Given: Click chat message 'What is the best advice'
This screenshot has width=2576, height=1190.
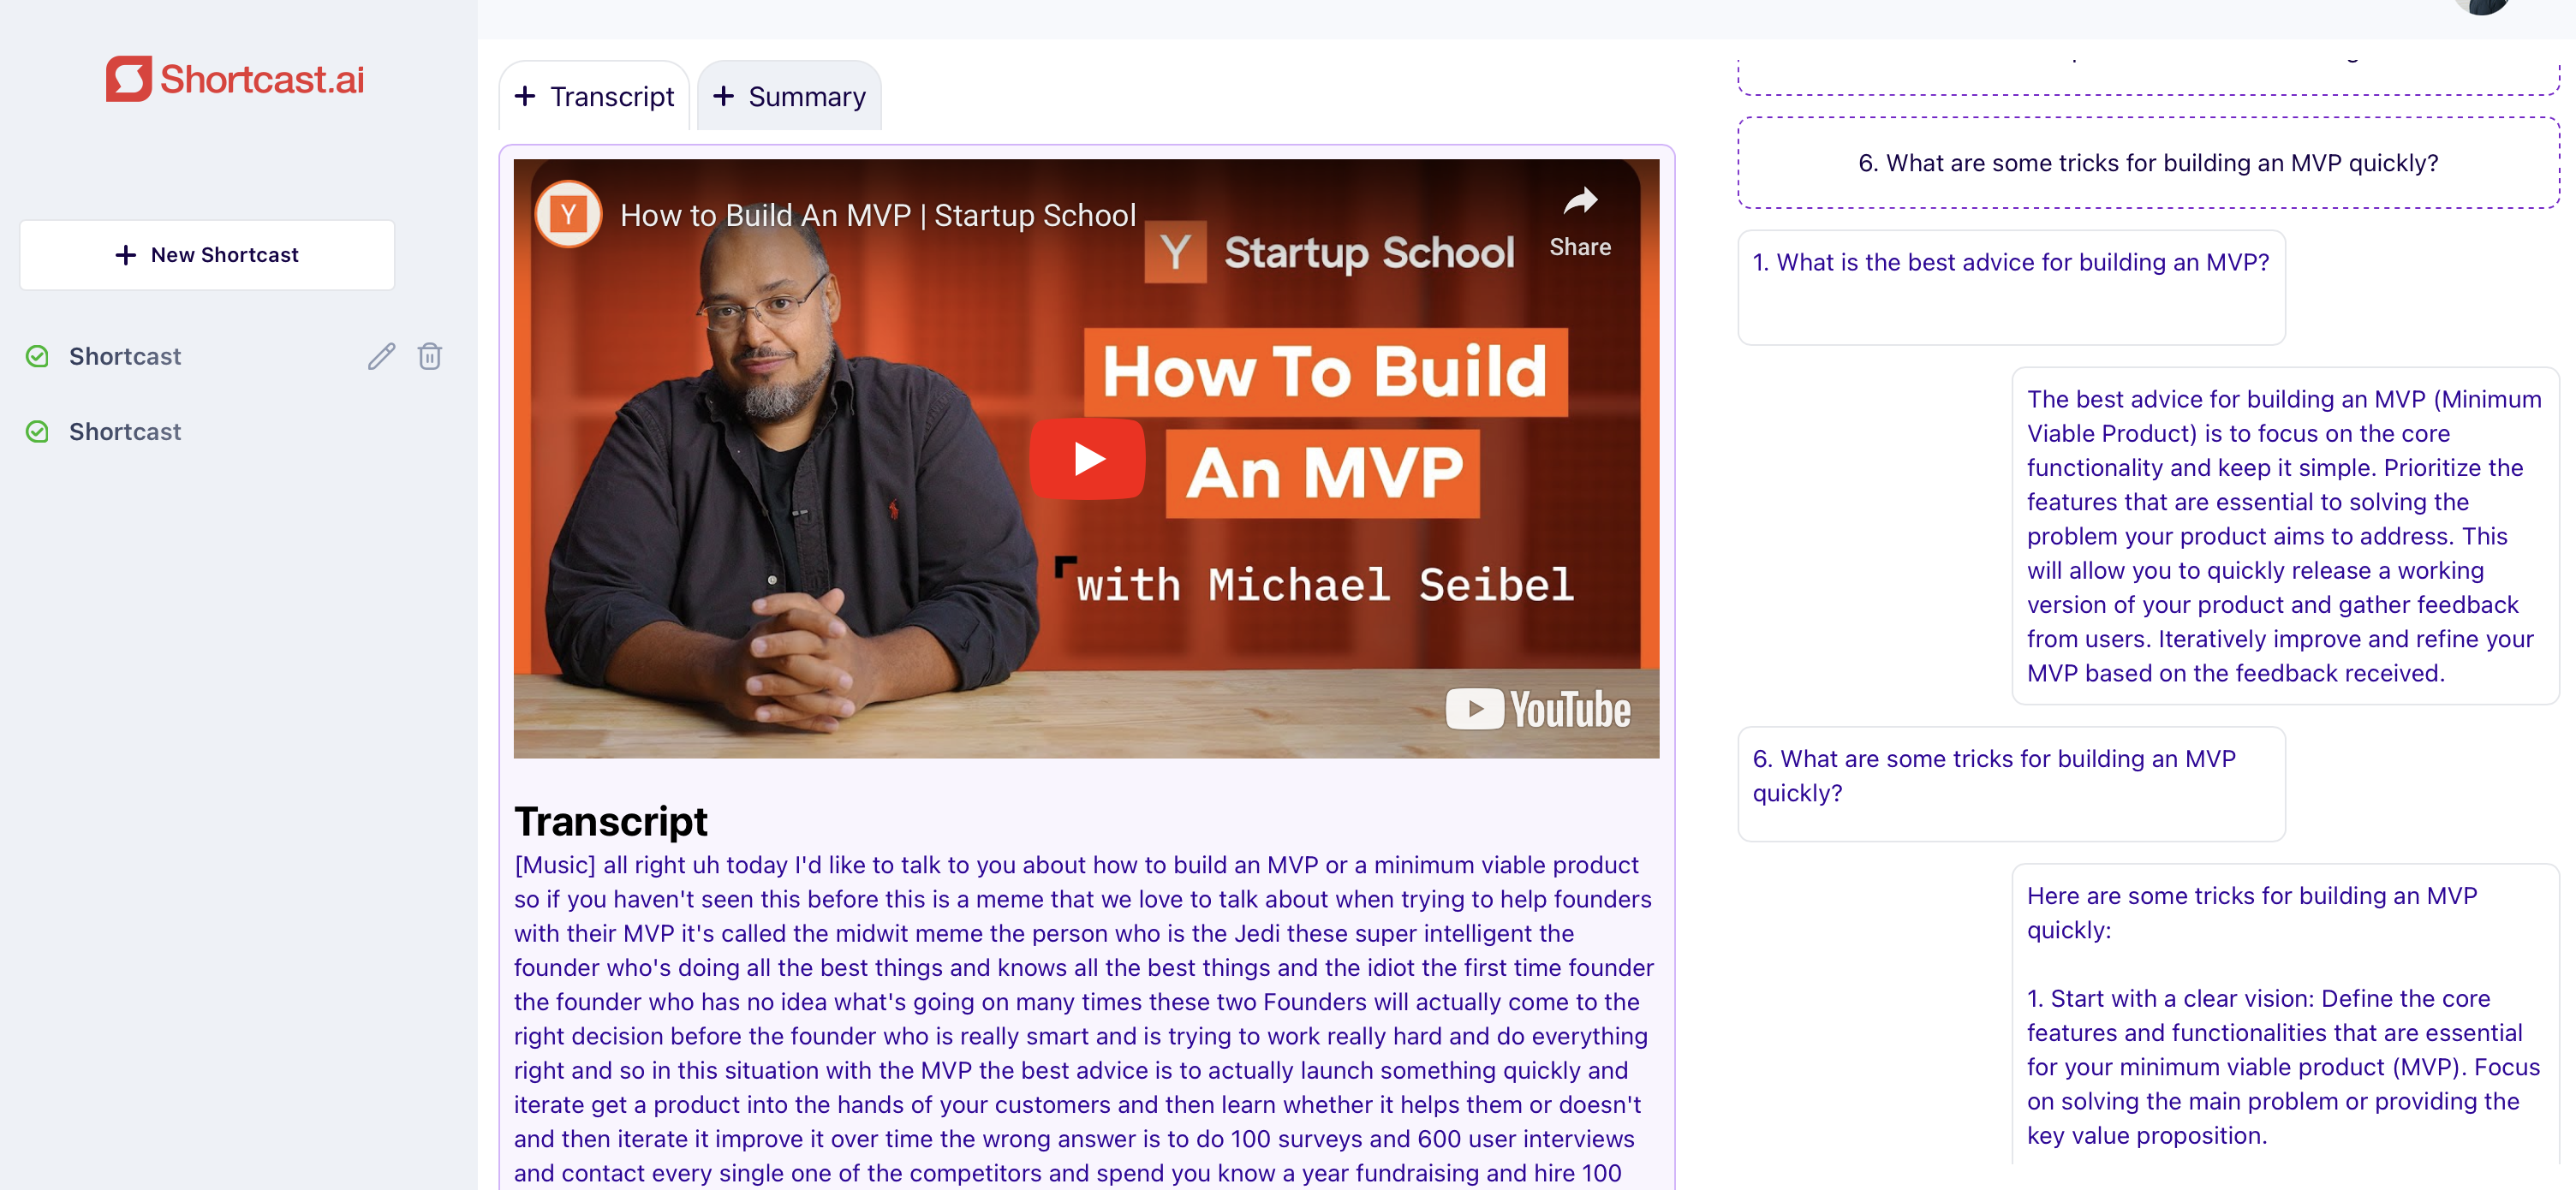Looking at the screenshot, I should (x=2011, y=287).
